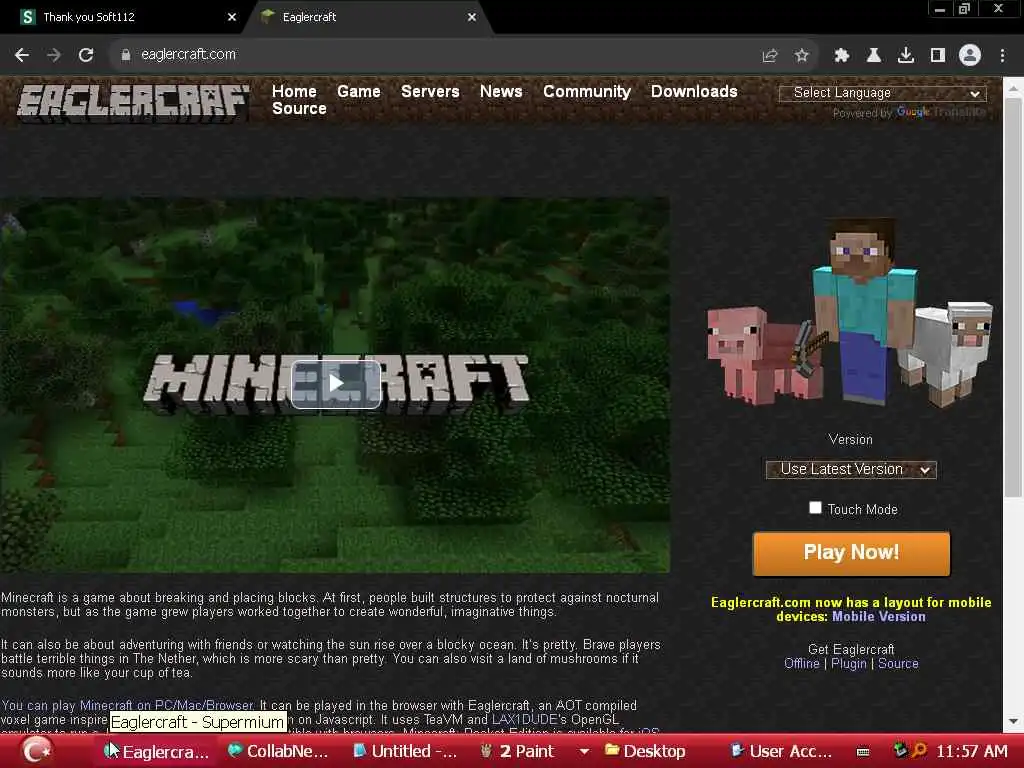Click the page scrollbar up arrow
1024x768 pixels.
1013,88
